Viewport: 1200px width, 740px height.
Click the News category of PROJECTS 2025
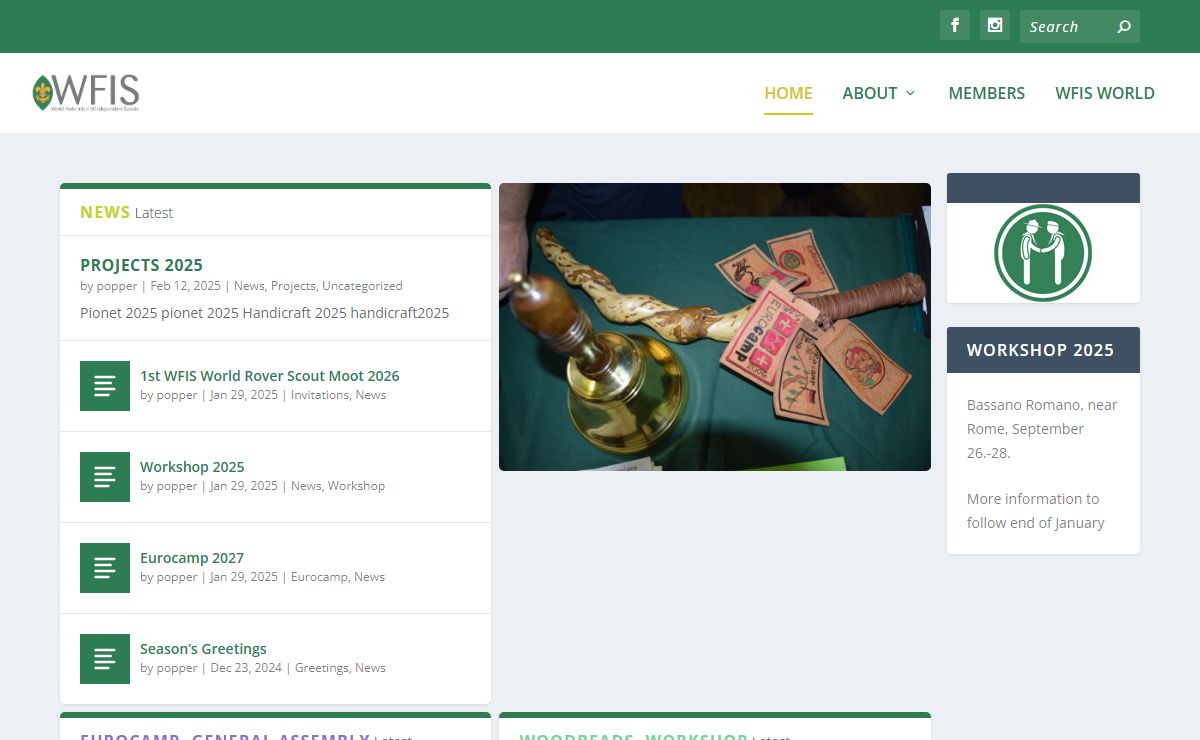(x=249, y=286)
